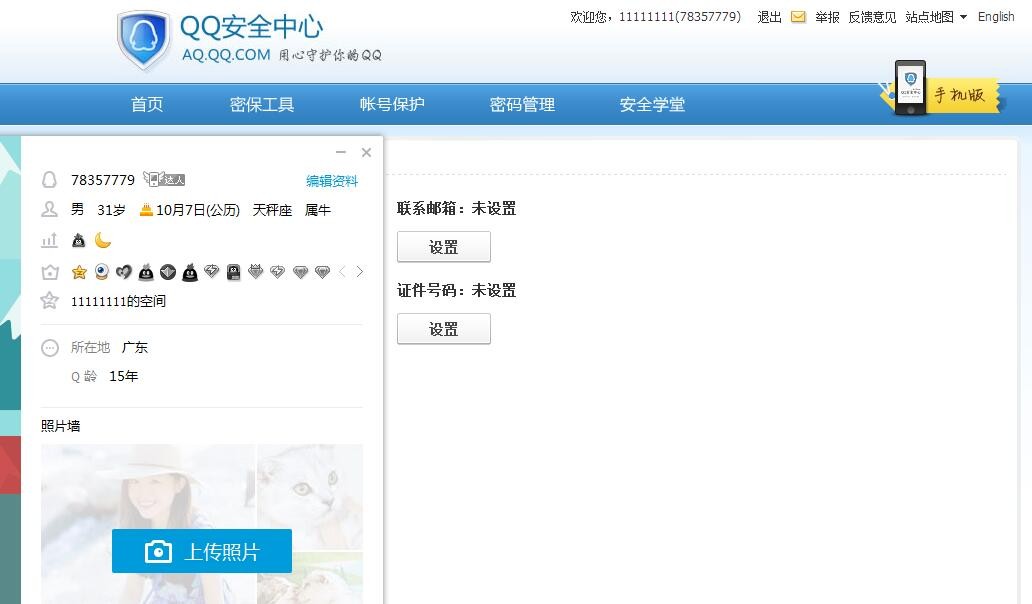Click 退出 to log out
Viewport: 1032px width, 604px height.
(x=769, y=17)
